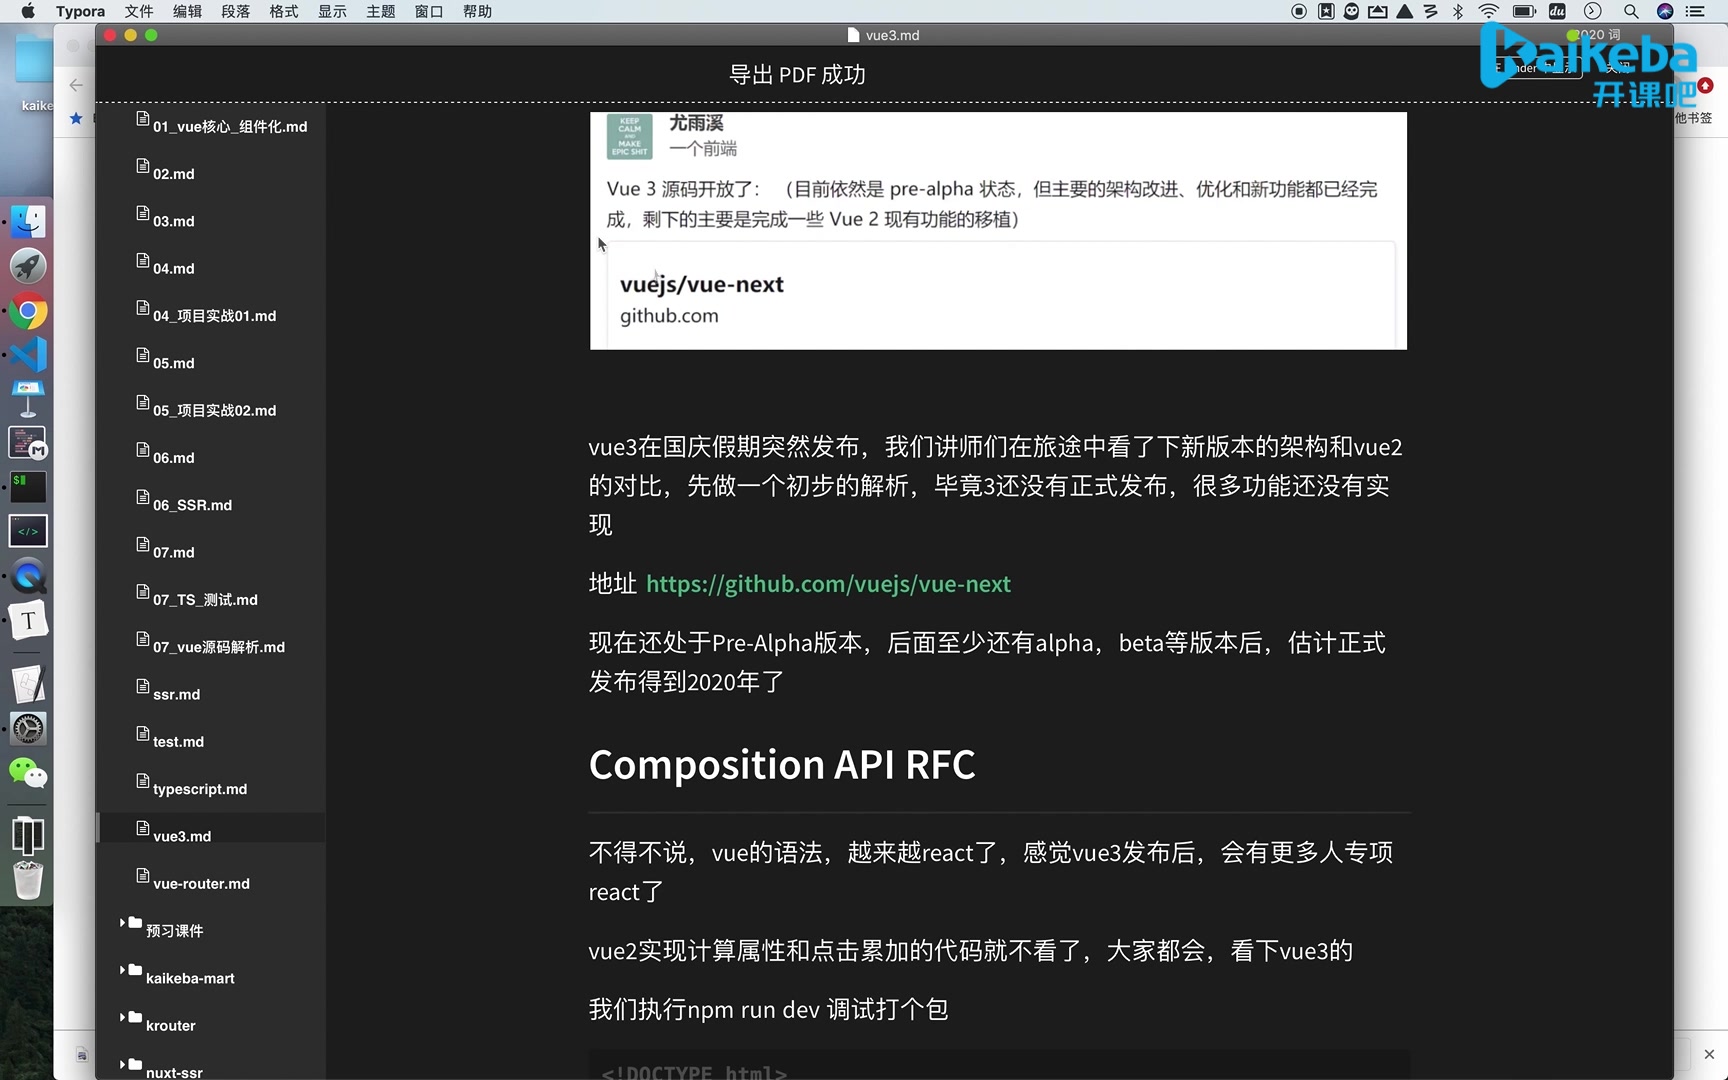The width and height of the screenshot is (1728, 1080).
Task: Click the Bluetooth menu bar icon
Action: point(1458,11)
